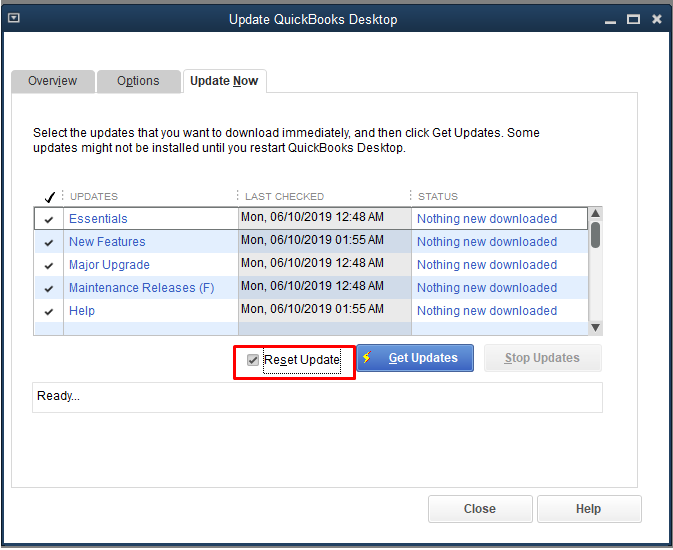This screenshot has height=550, width=673.
Task: Click the updates list scroll down arrow
Action: (x=595, y=328)
